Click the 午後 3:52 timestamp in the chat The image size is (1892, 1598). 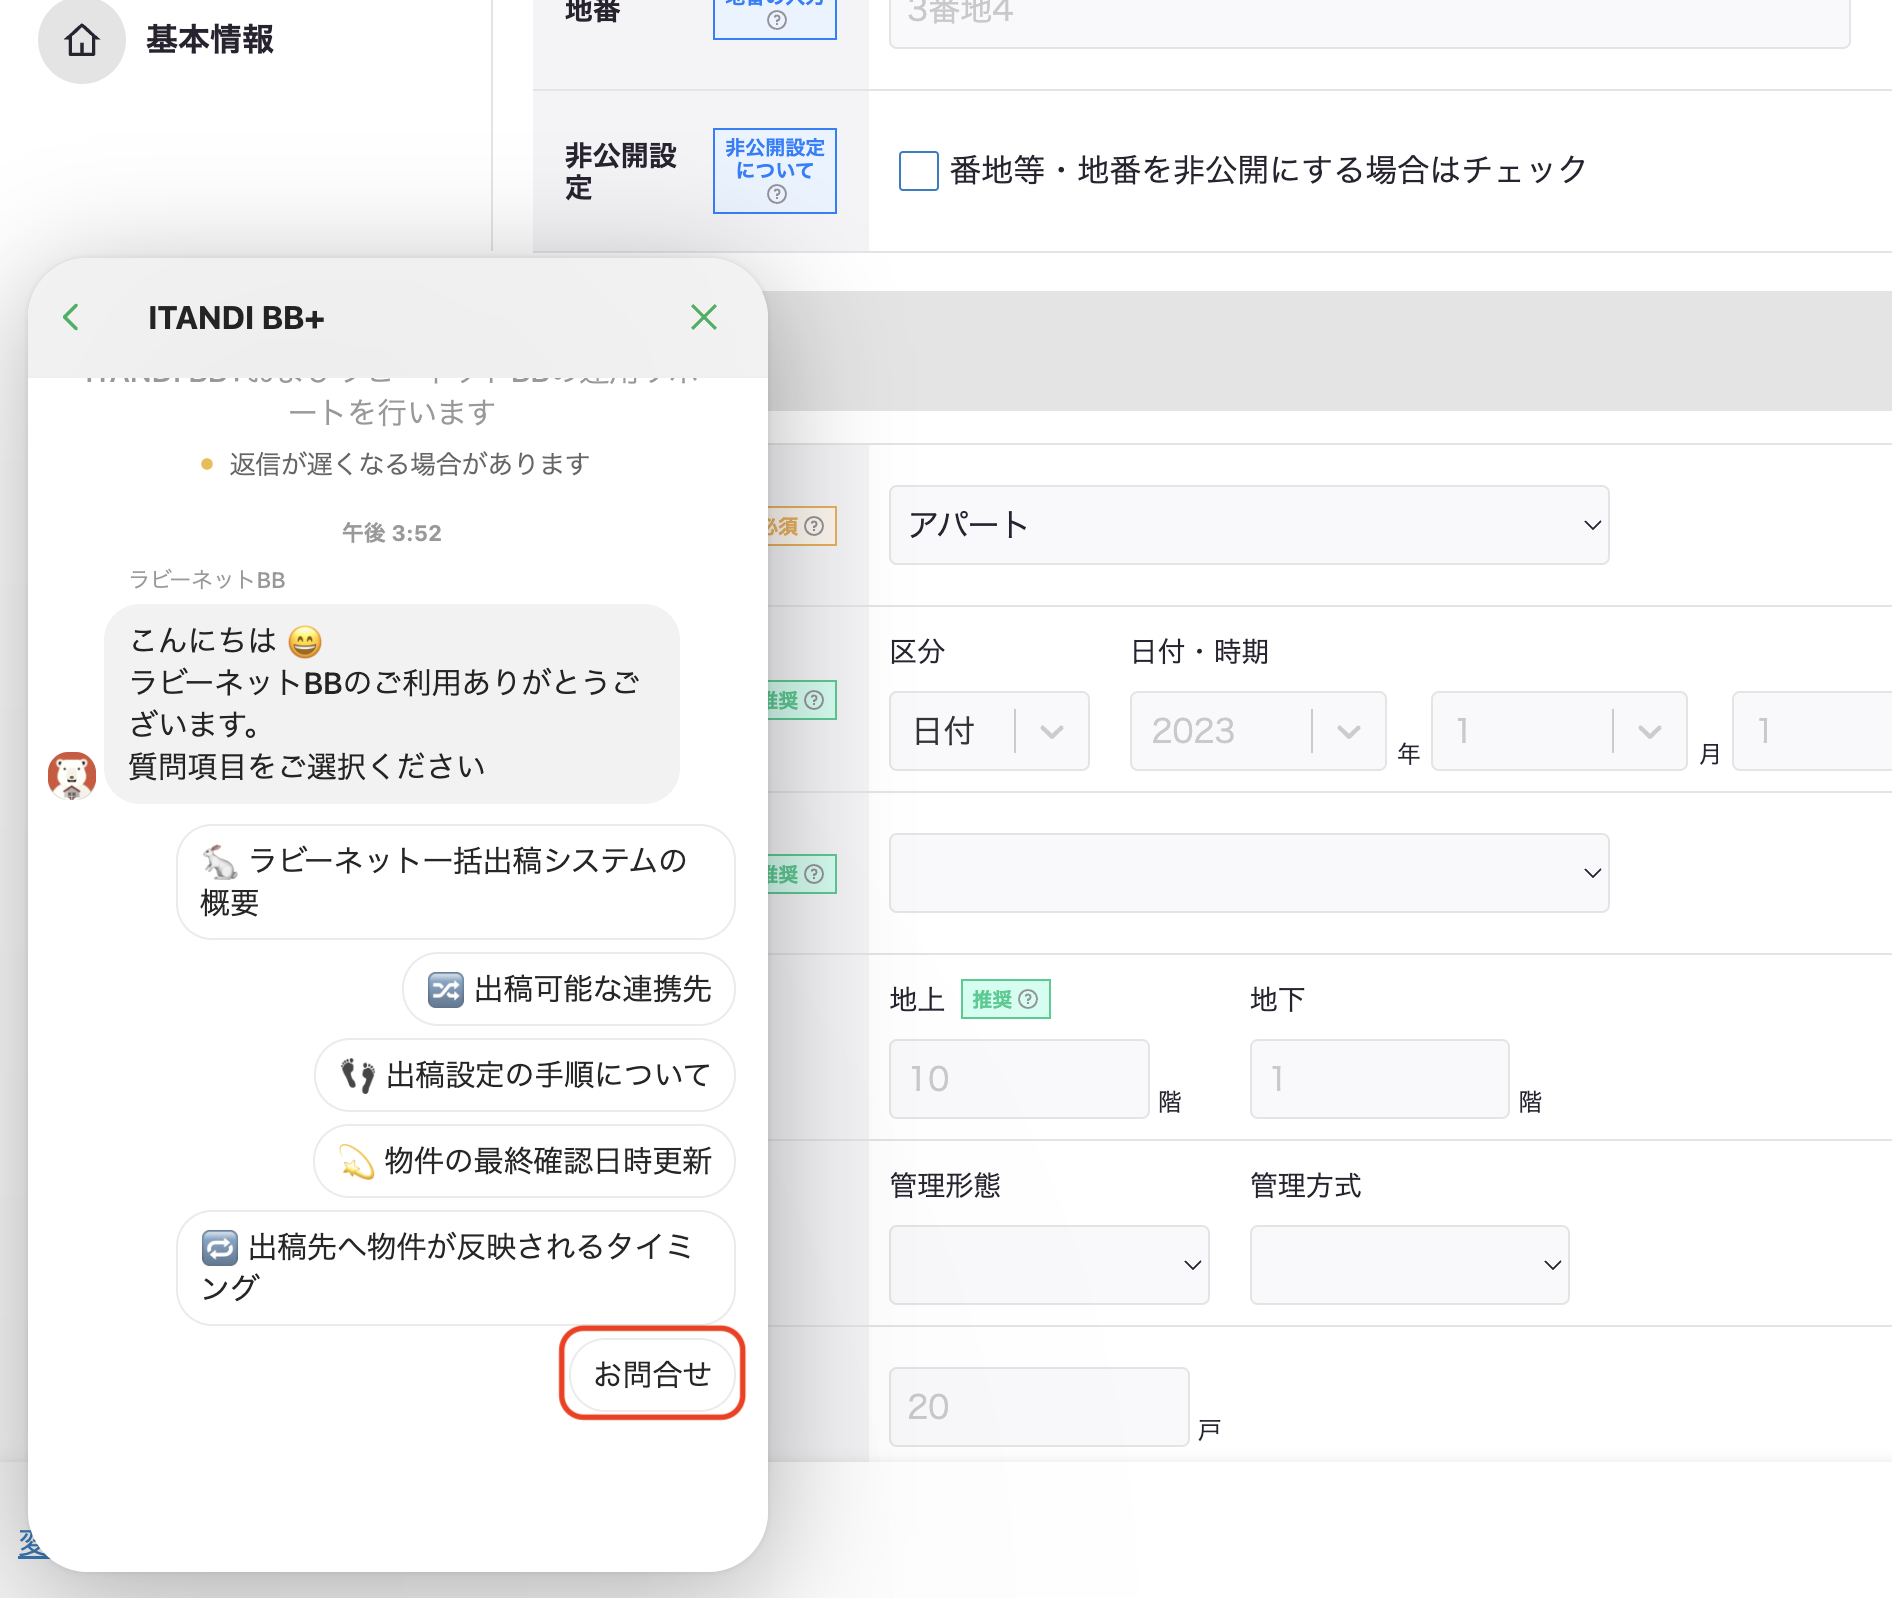click(x=391, y=533)
